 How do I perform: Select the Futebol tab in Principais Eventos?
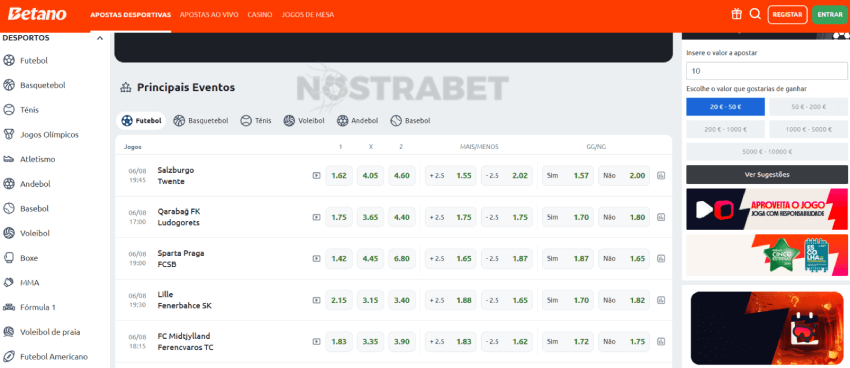tap(141, 121)
